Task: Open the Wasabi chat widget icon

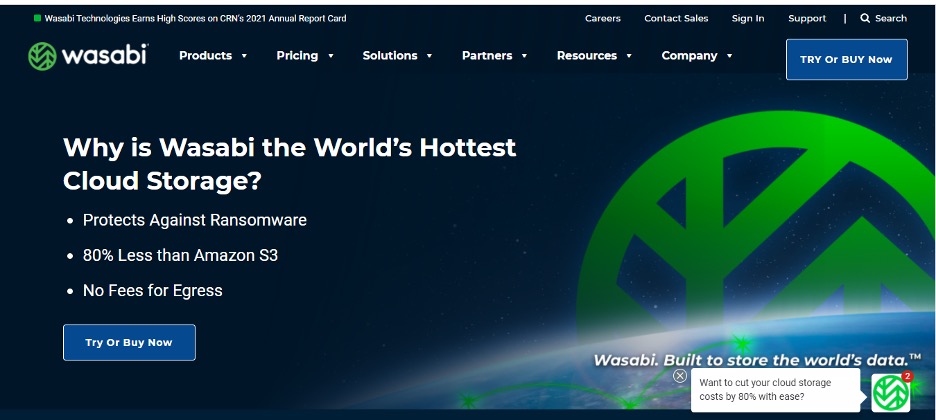Action: (x=889, y=392)
